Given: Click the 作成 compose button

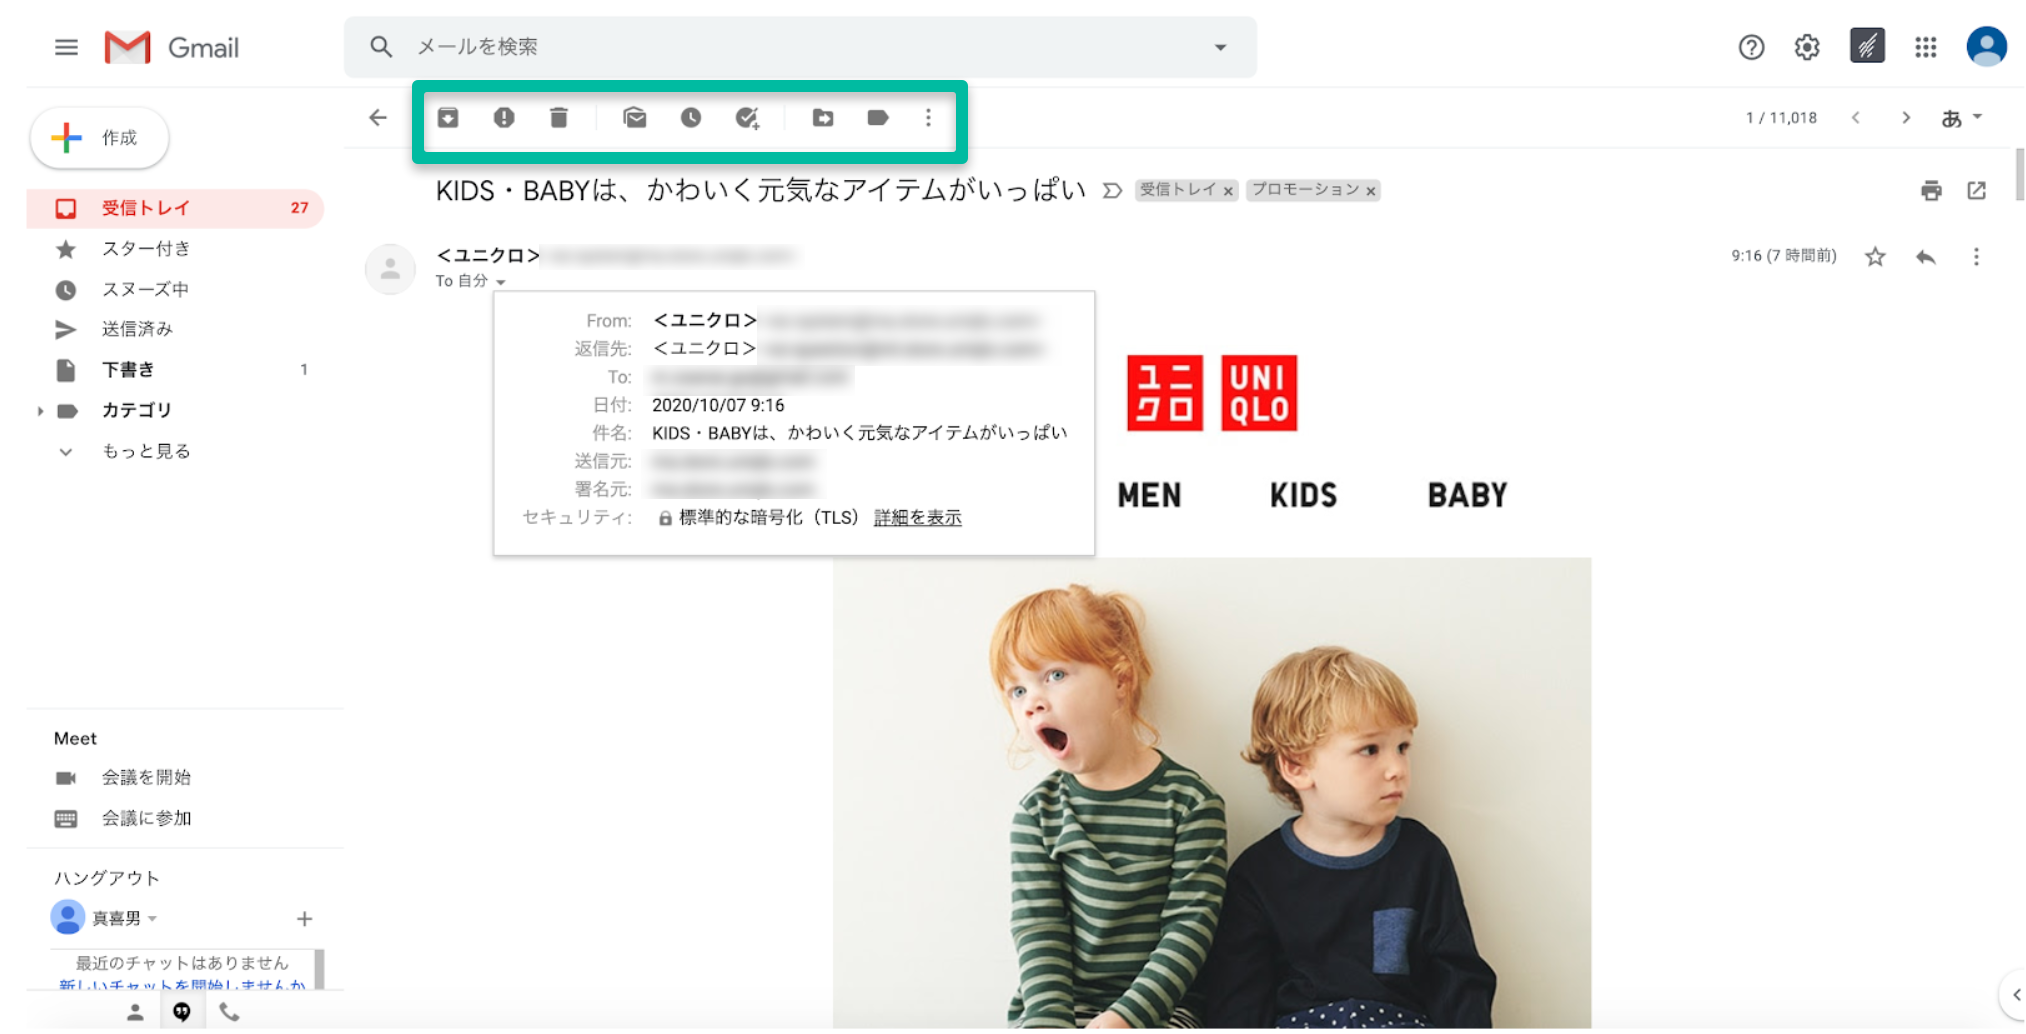Looking at the screenshot, I should 100,138.
